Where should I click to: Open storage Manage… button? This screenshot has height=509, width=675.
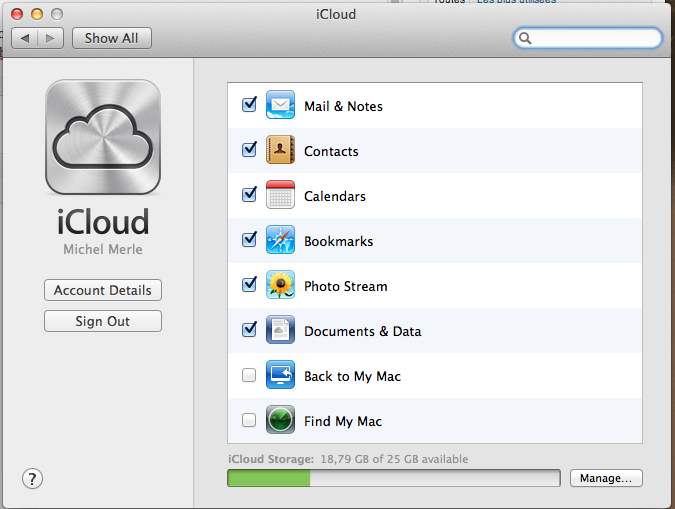point(606,478)
